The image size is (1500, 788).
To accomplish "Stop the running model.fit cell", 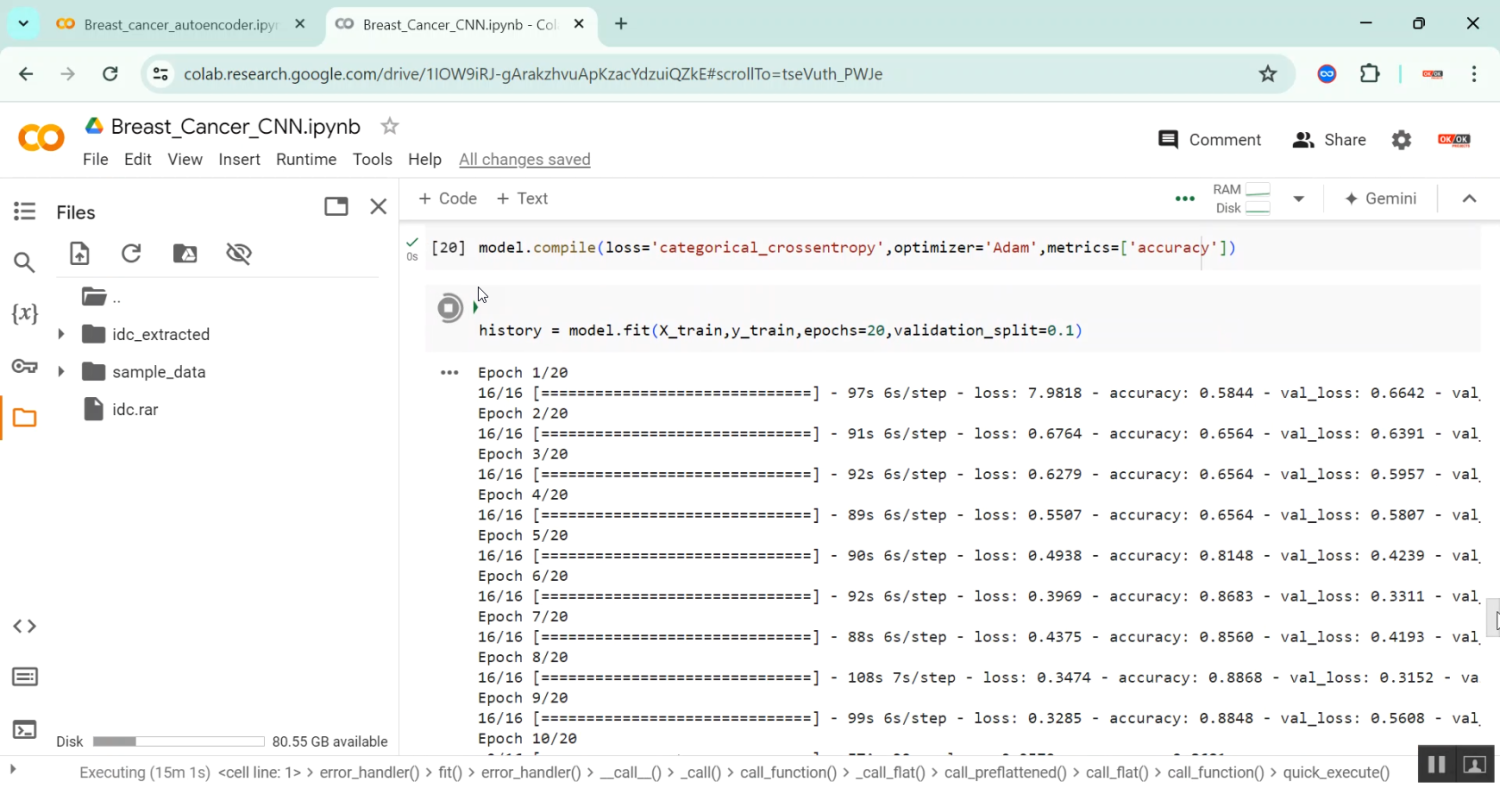I will [x=449, y=308].
